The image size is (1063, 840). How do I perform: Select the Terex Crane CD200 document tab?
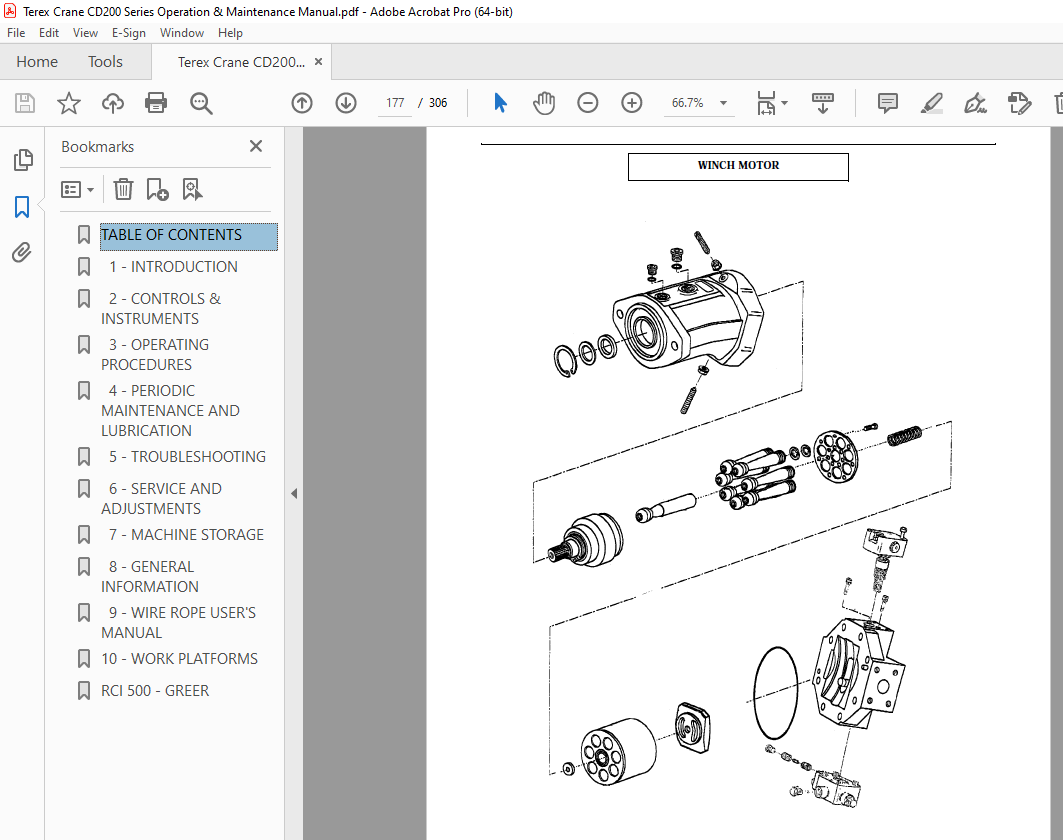click(x=241, y=62)
